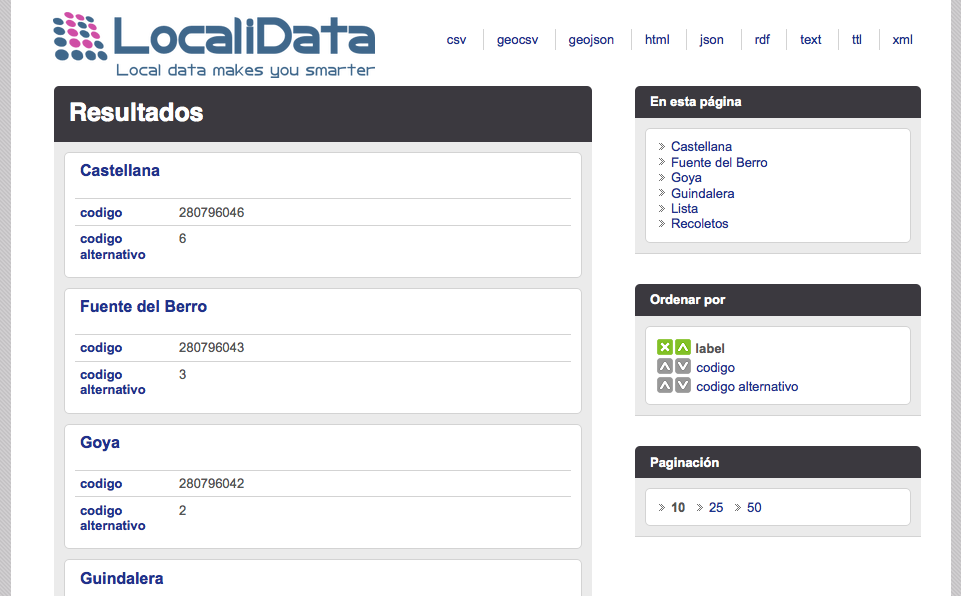The width and height of the screenshot is (961, 596).
Task: Sort codigo descending with down arrow
Action: (x=683, y=366)
